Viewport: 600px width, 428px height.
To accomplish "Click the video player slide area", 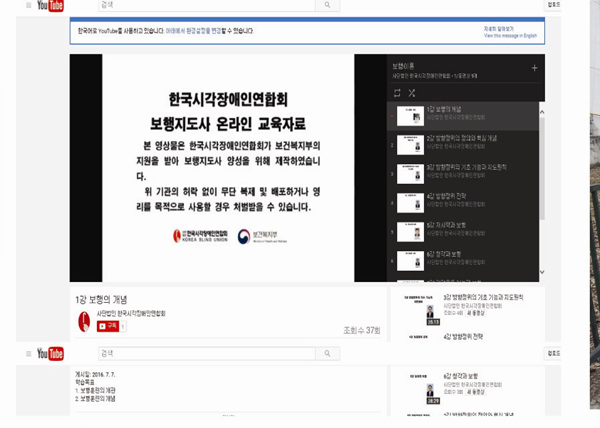I will point(228,168).
